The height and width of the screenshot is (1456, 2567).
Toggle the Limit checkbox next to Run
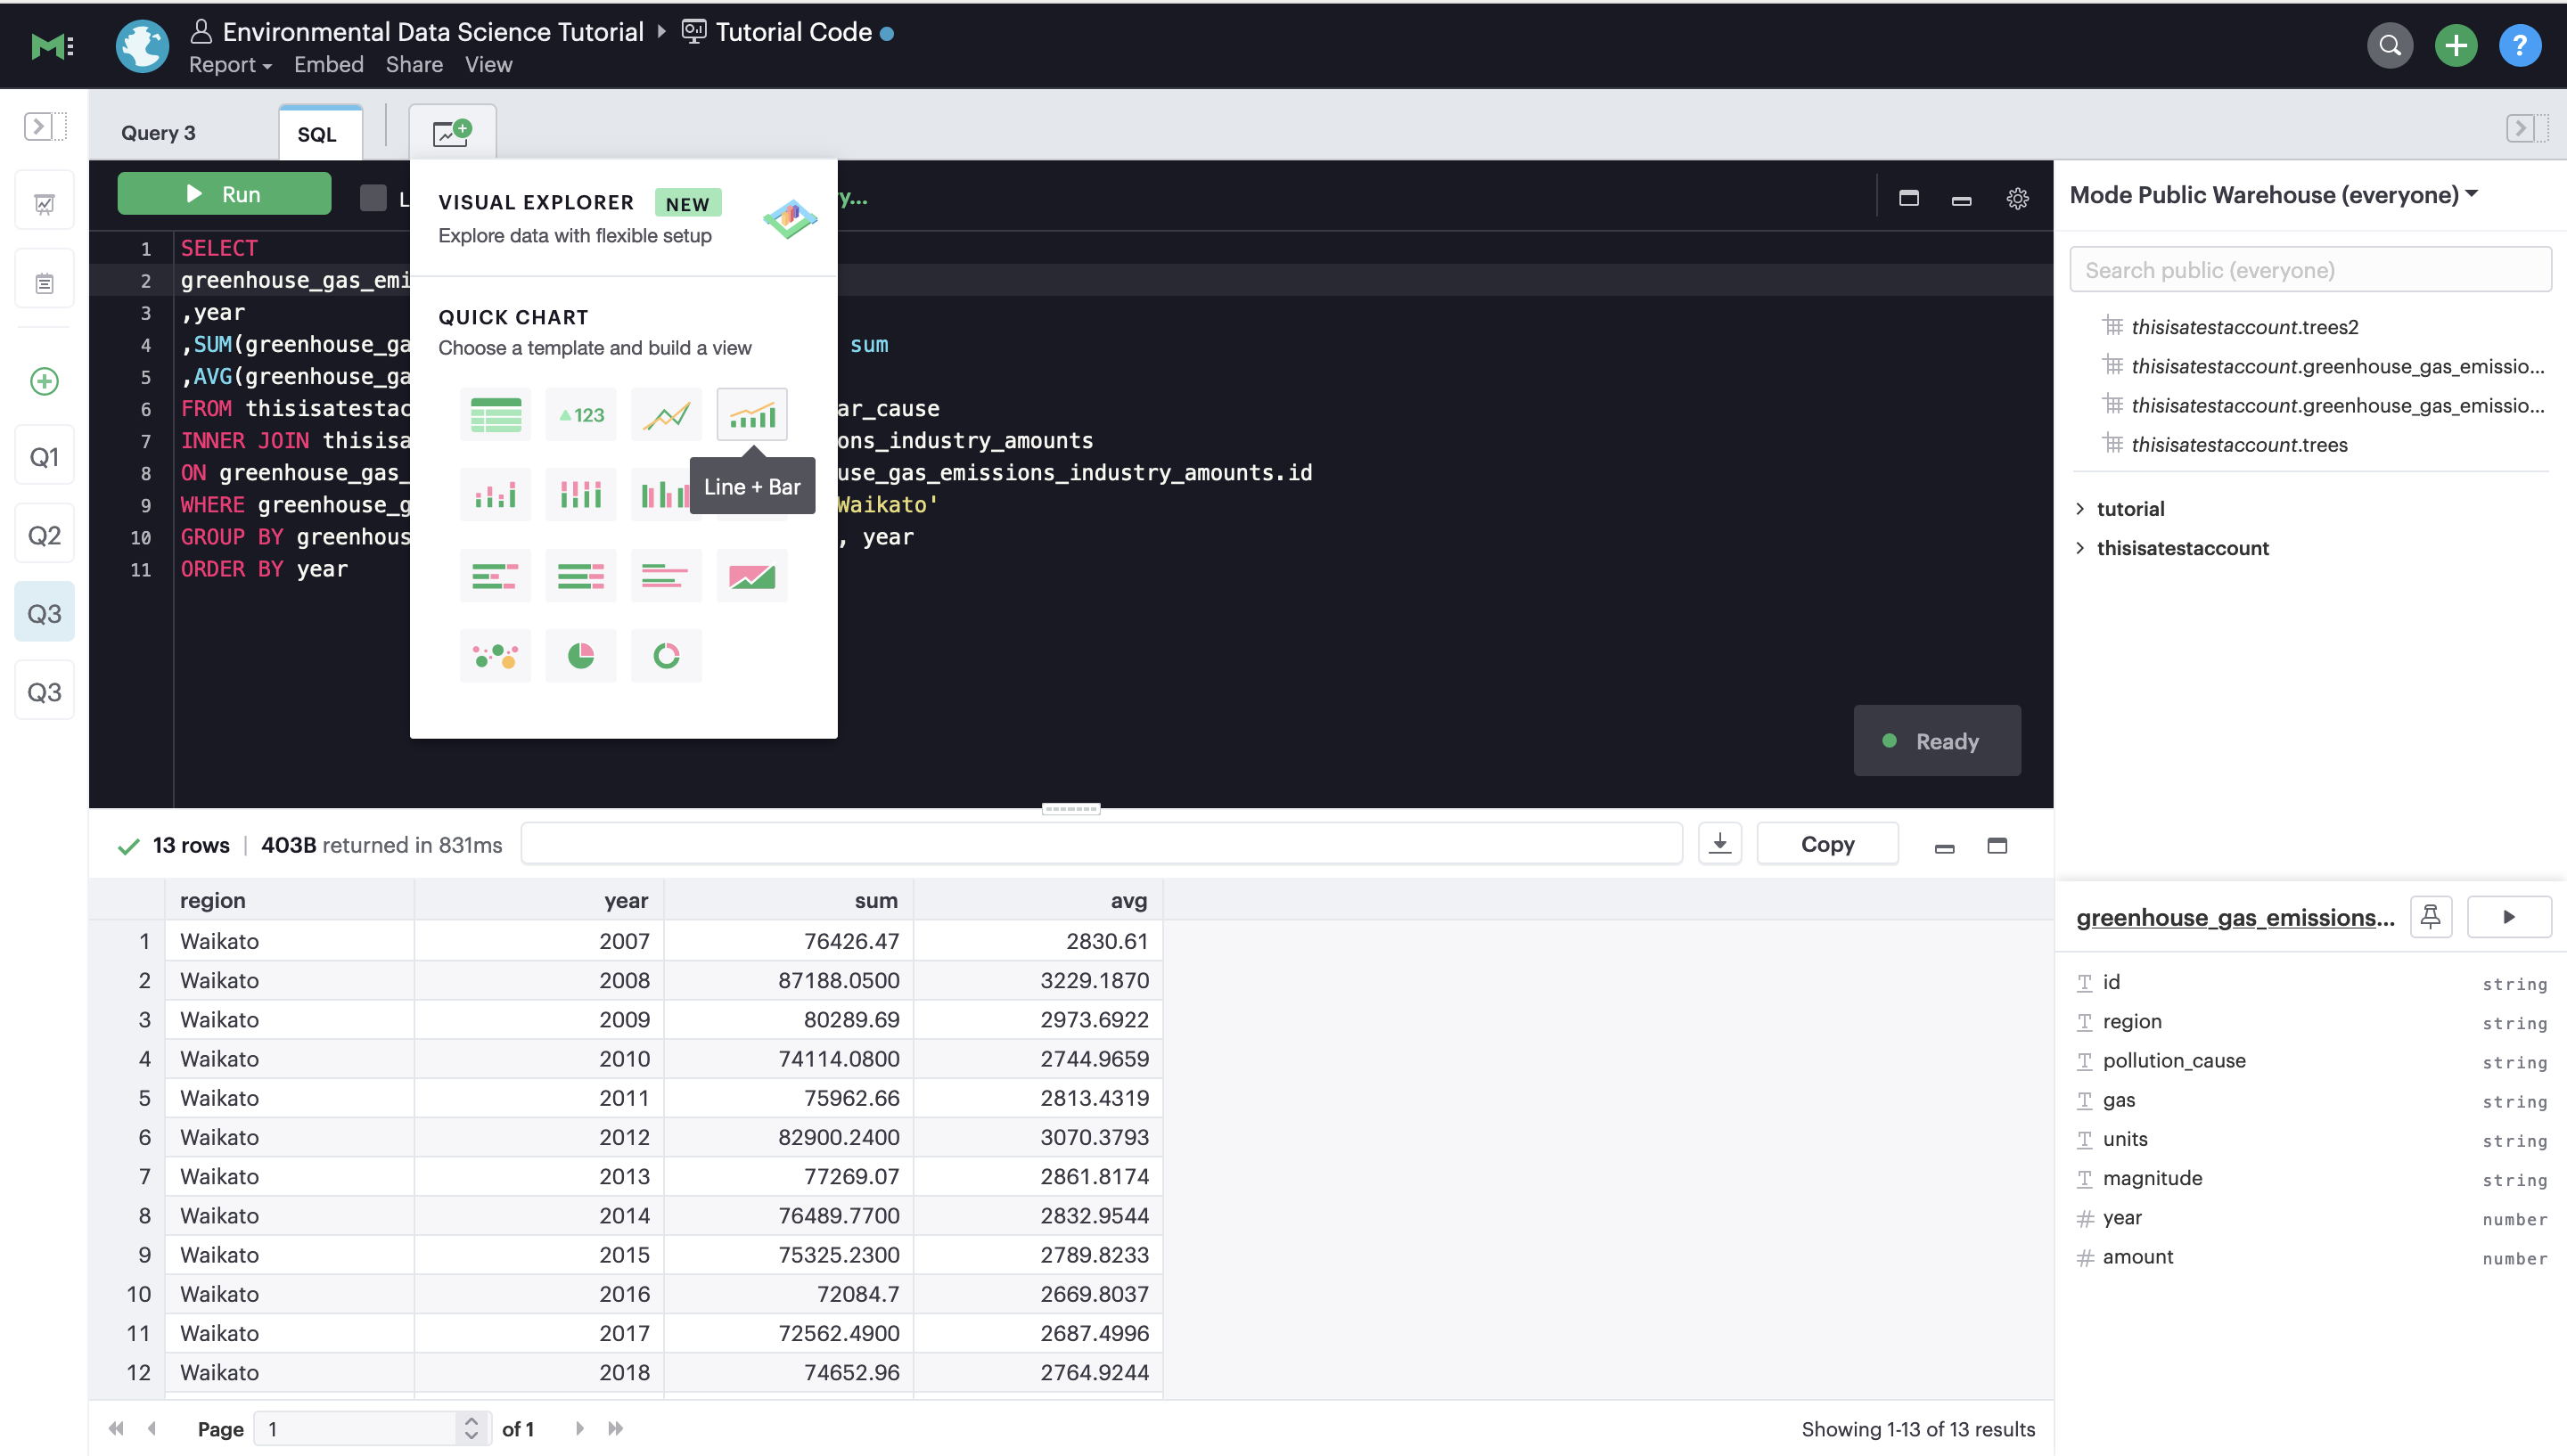(373, 198)
